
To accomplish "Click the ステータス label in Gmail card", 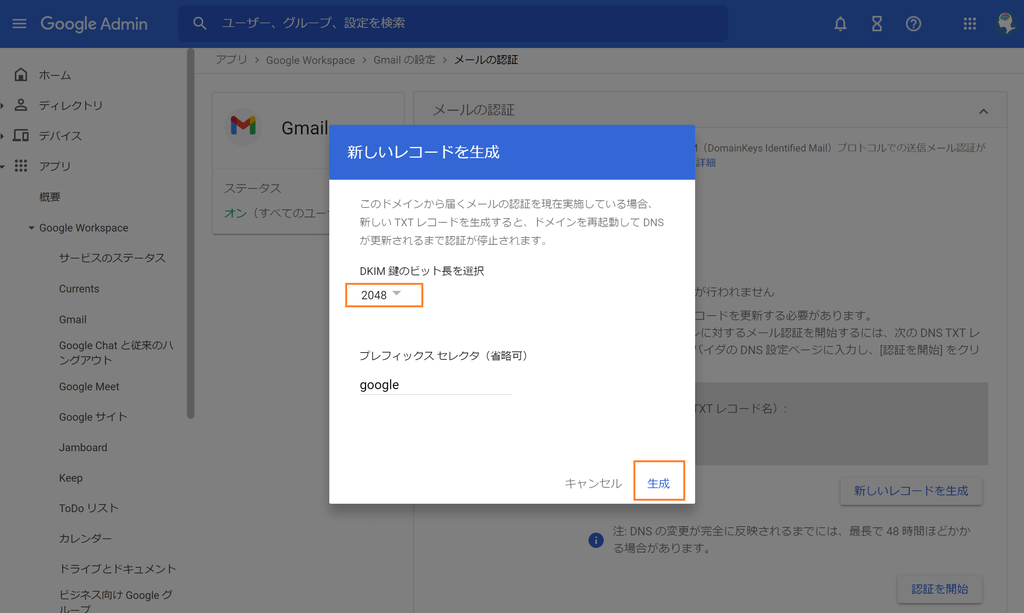I will coord(253,188).
